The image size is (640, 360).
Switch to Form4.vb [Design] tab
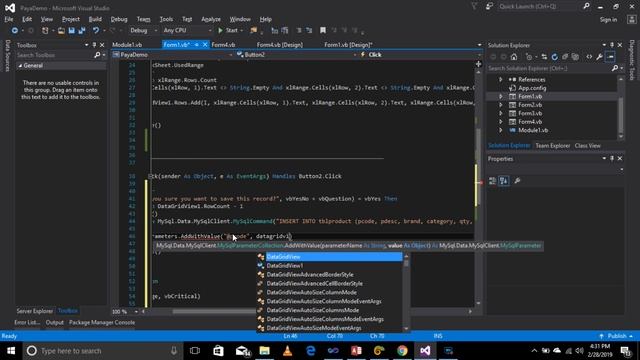[x=280, y=45]
